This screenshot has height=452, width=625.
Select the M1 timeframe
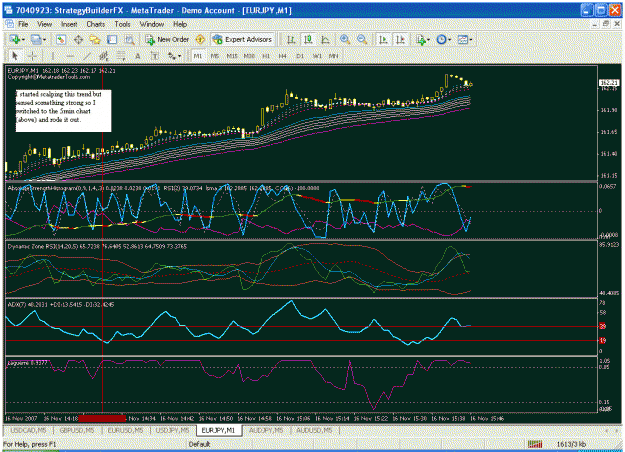pos(198,56)
